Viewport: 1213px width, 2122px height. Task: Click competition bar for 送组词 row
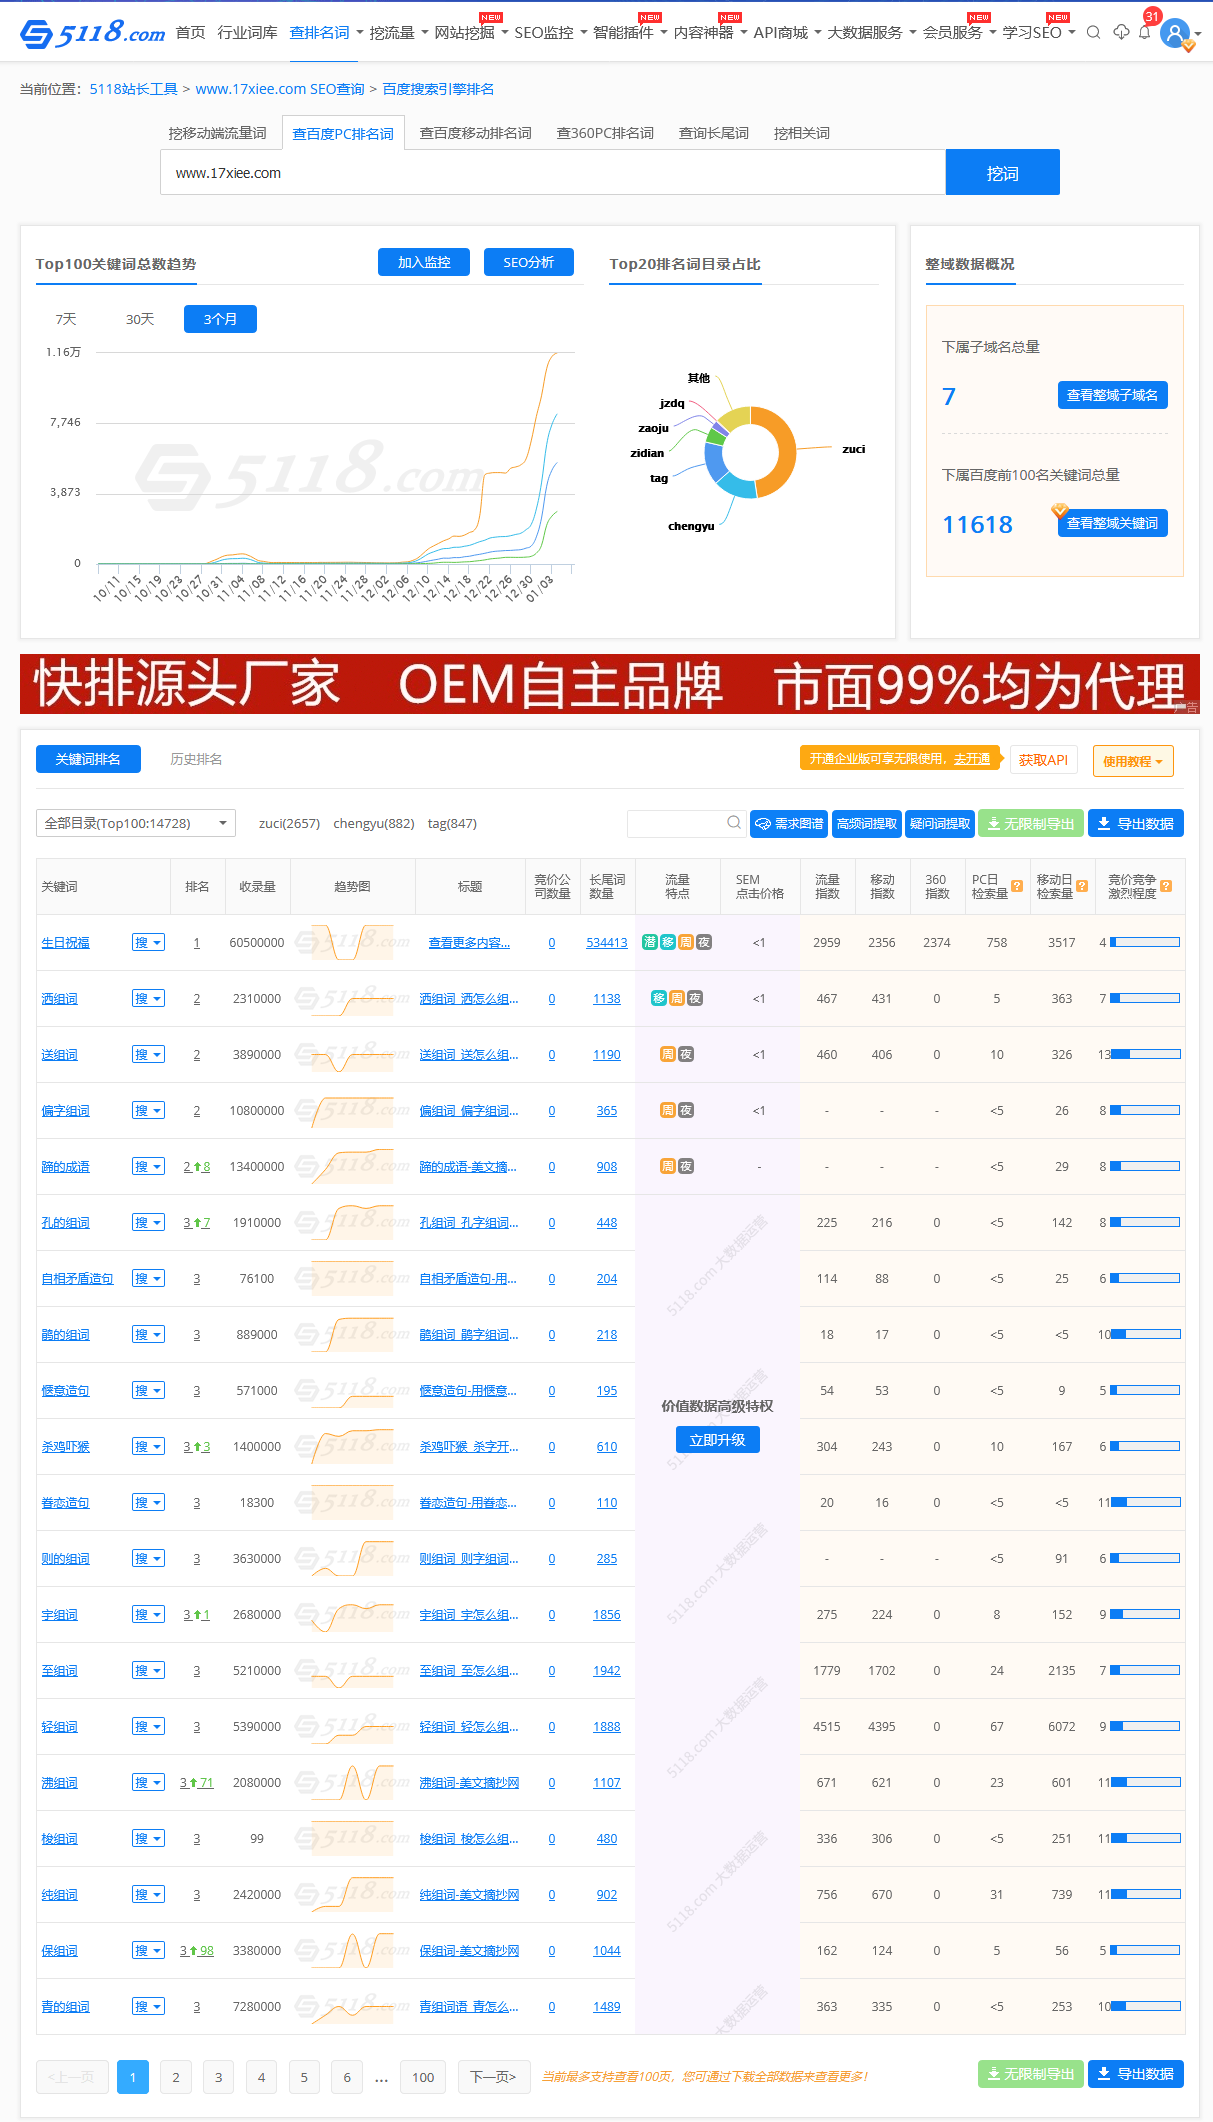point(1145,1054)
